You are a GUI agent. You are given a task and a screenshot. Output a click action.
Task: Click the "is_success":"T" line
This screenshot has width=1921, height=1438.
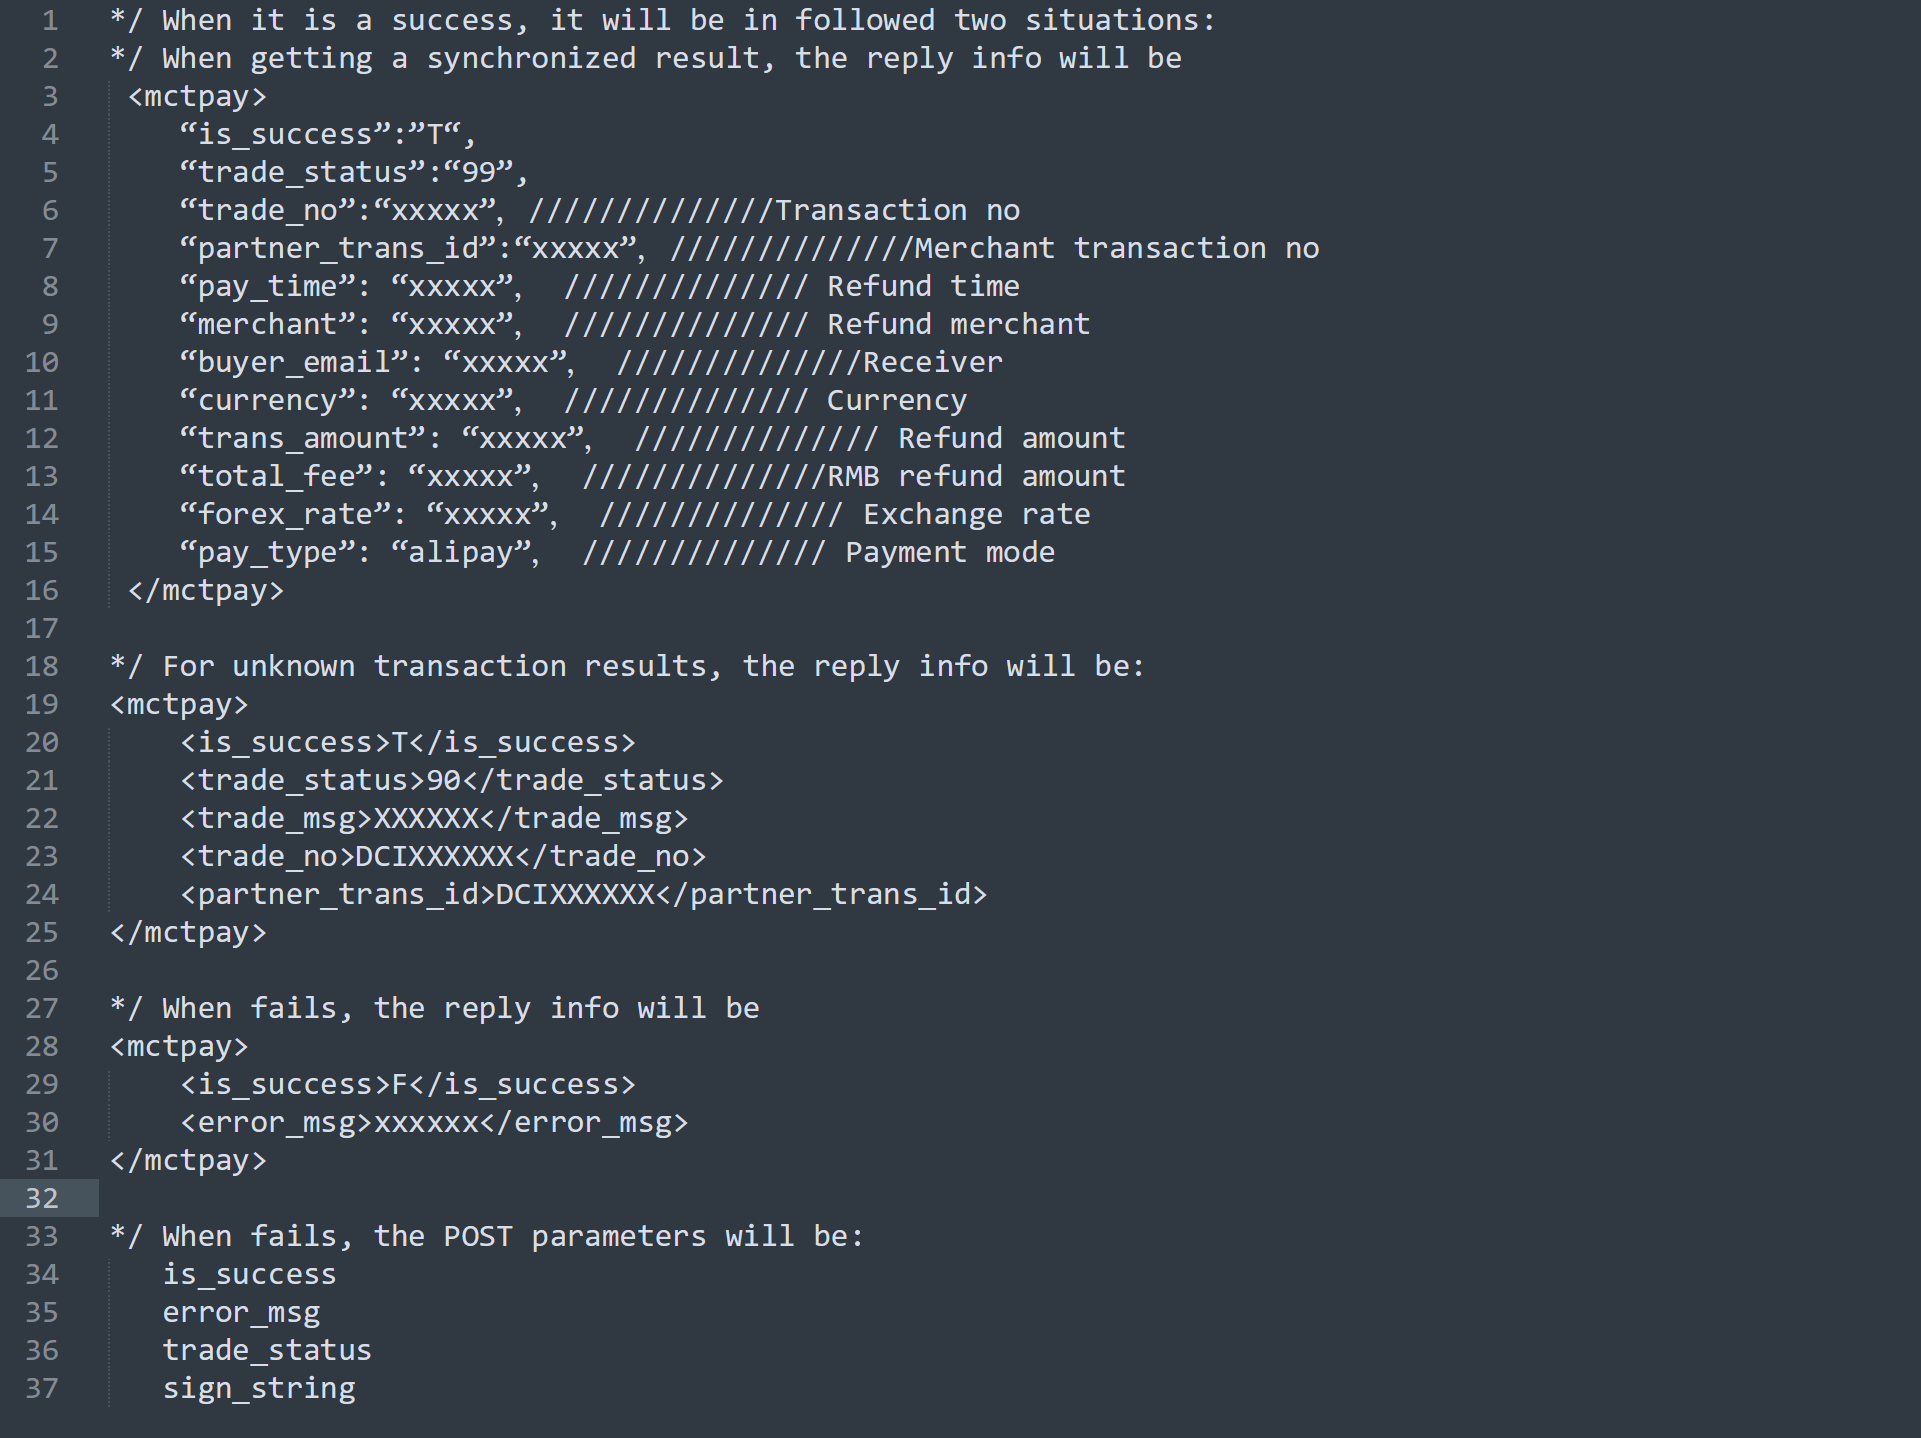click(327, 134)
